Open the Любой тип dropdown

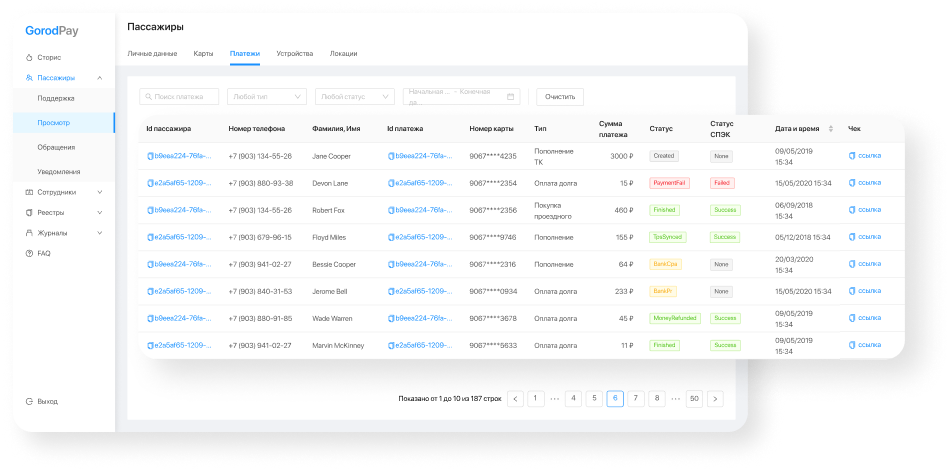click(x=267, y=97)
